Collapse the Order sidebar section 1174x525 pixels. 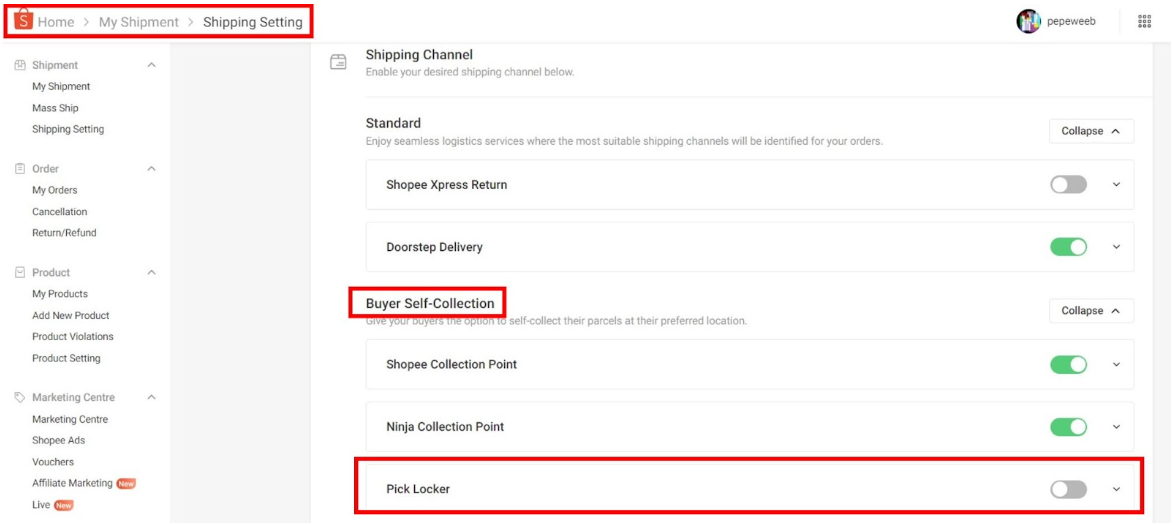pyautogui.click(x=152, y=169)
